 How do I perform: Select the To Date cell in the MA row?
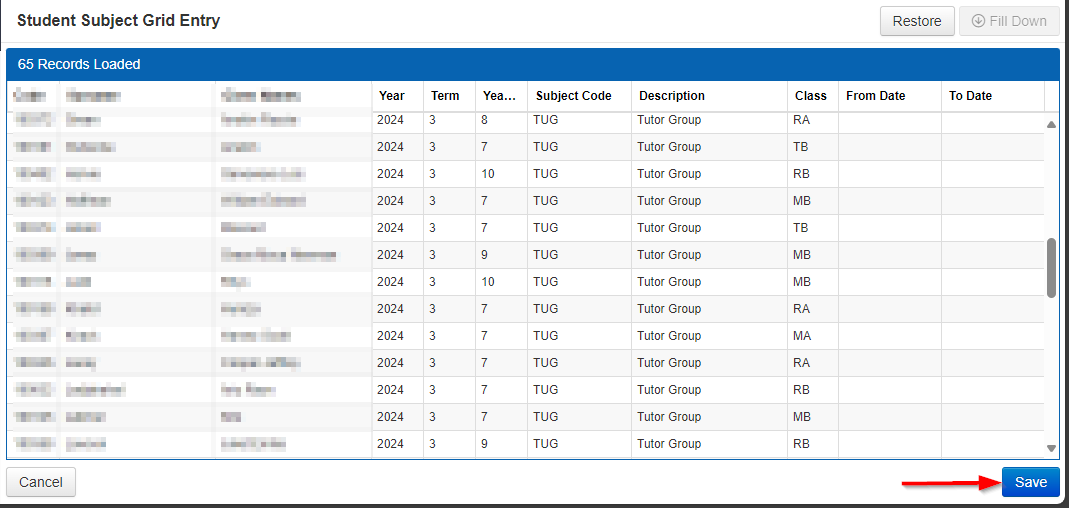(x=993, y=335)
